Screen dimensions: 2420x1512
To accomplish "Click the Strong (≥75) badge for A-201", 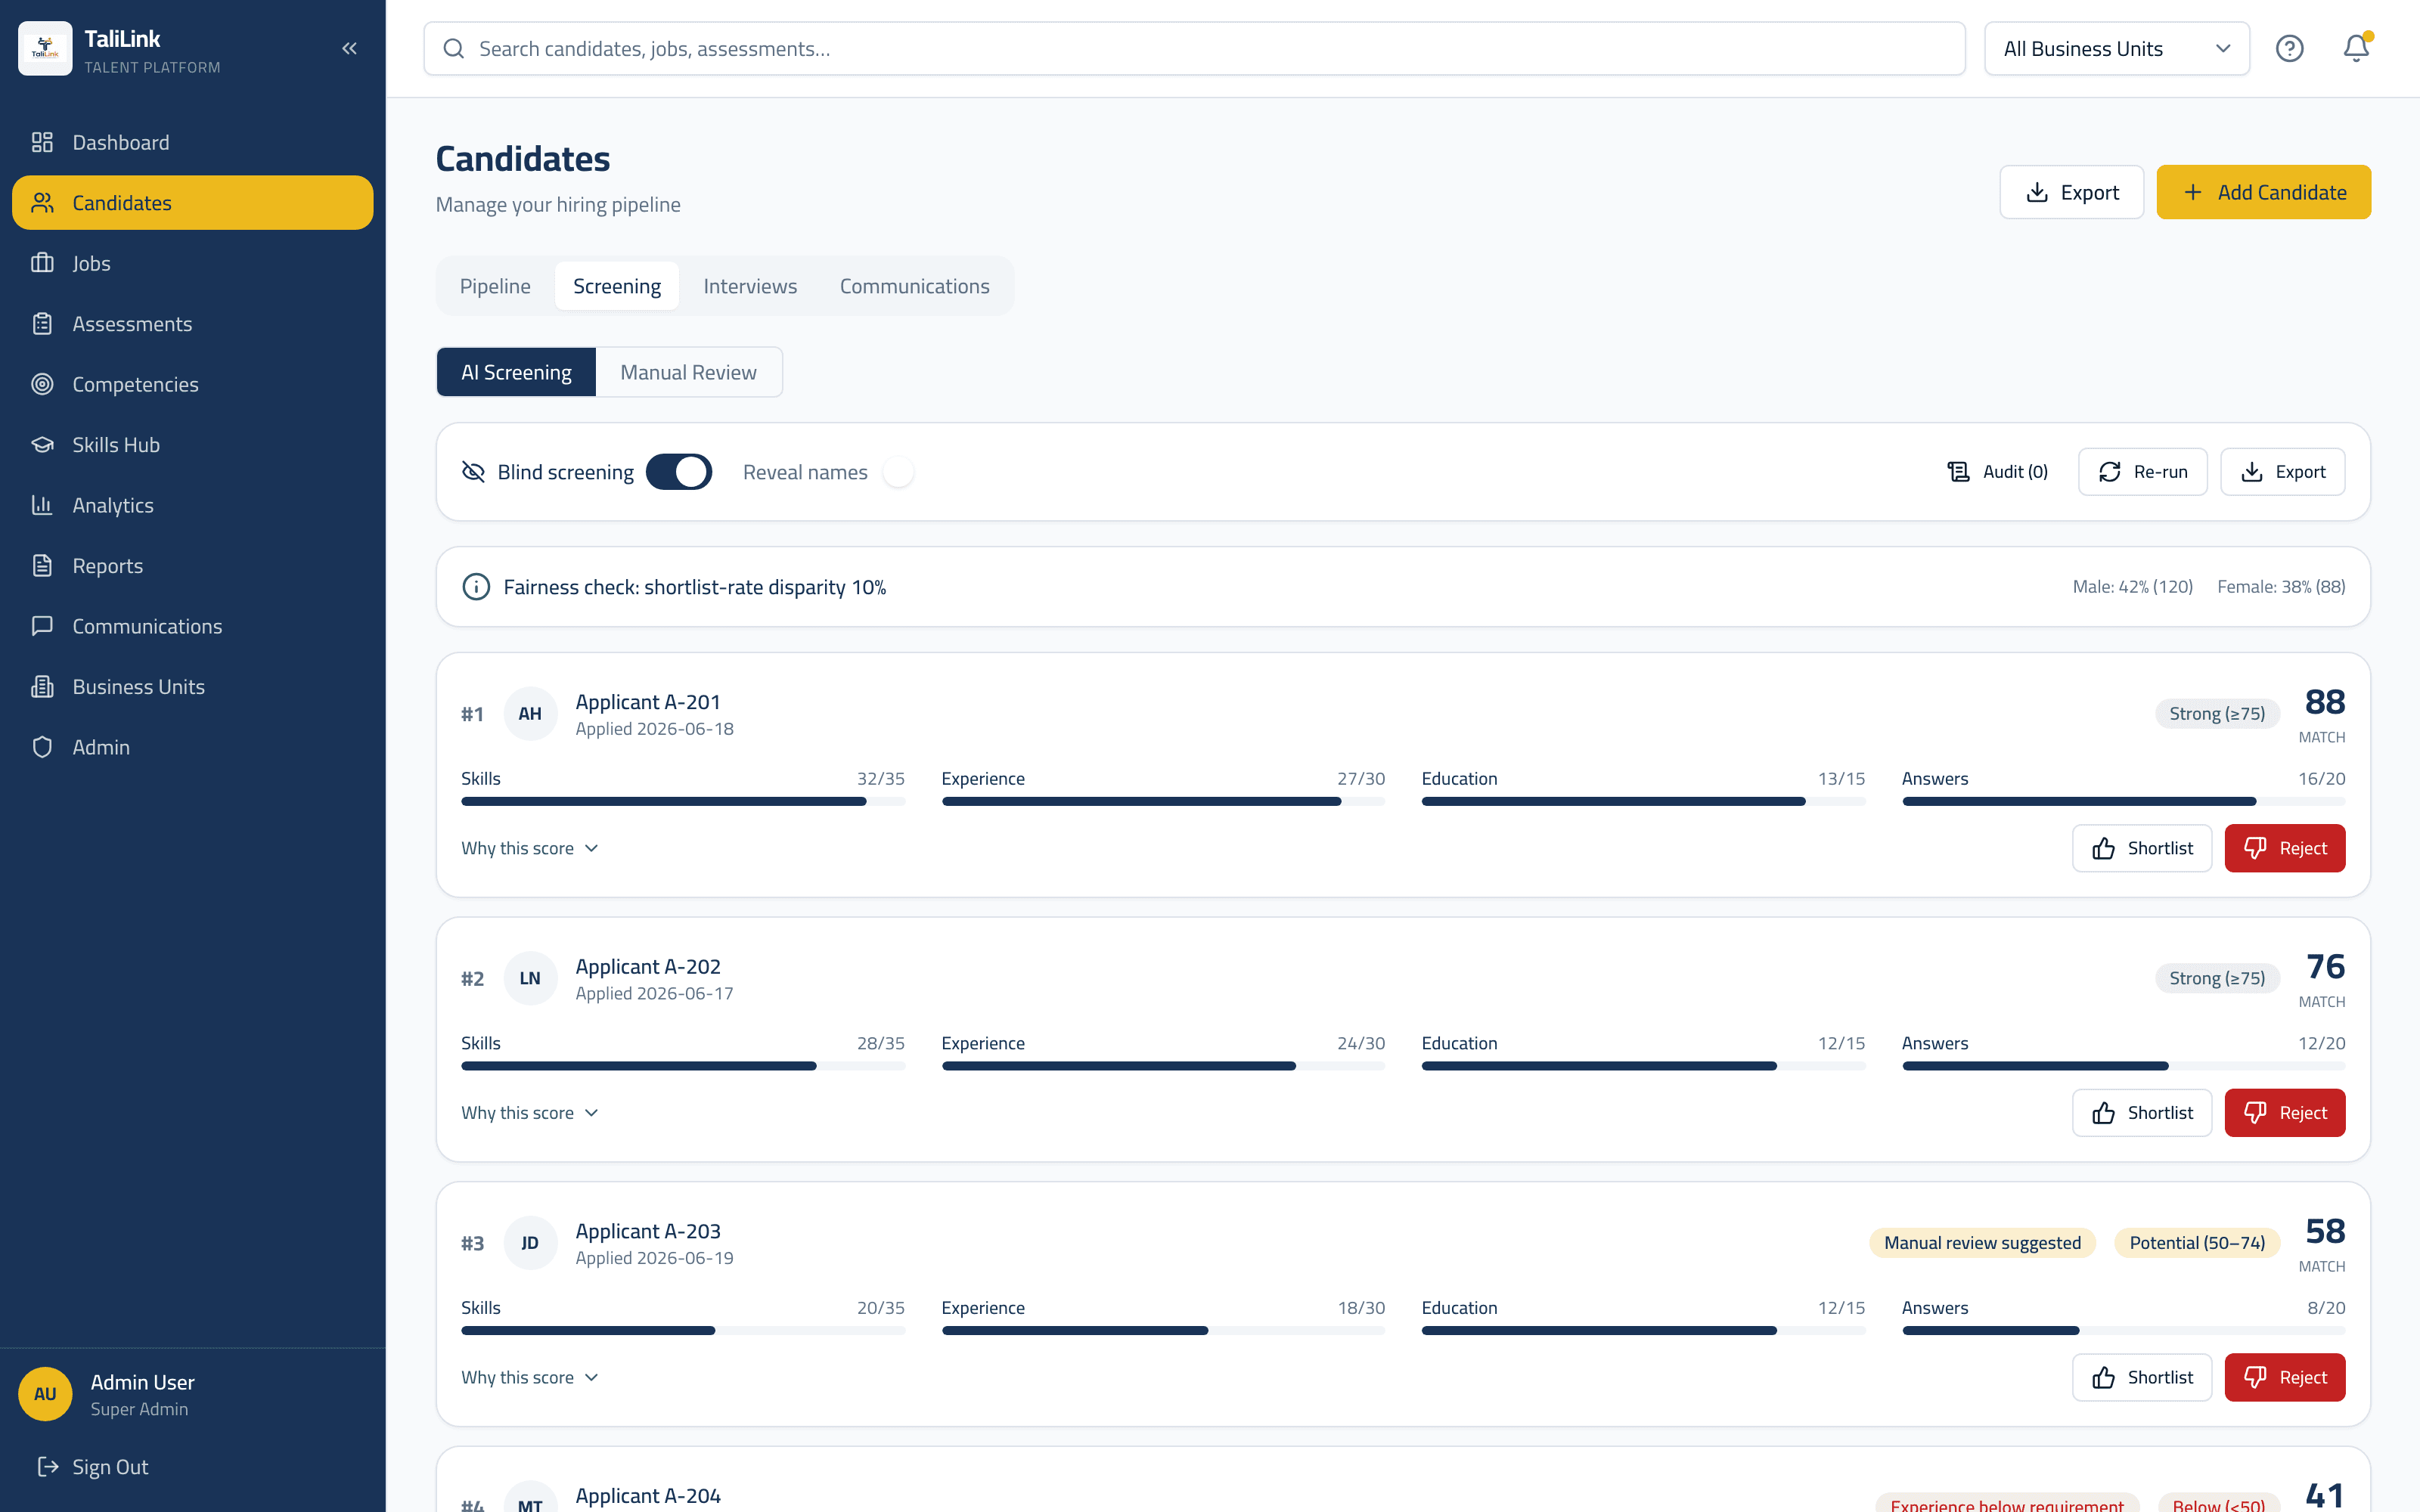I will (x=2217, y=714).
